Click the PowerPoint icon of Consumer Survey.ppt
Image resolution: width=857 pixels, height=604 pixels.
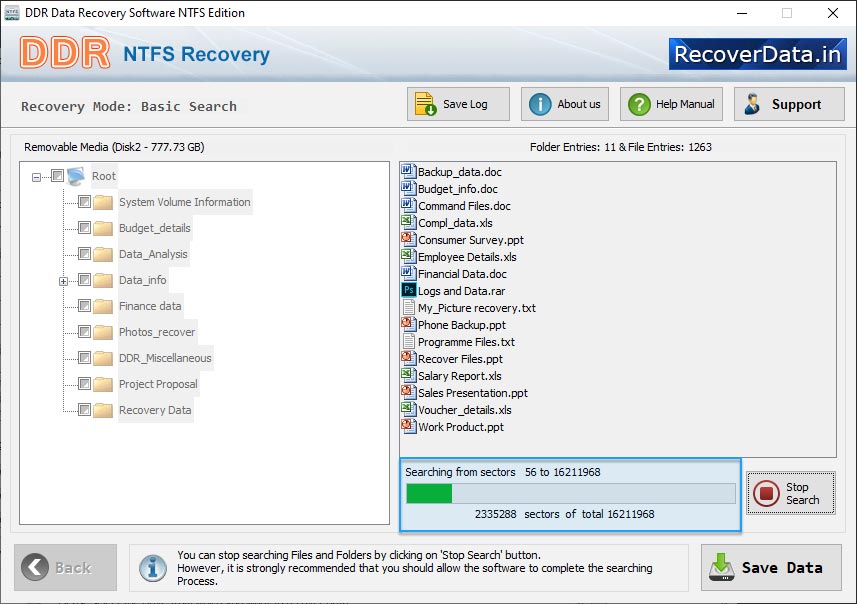[408, 239]
